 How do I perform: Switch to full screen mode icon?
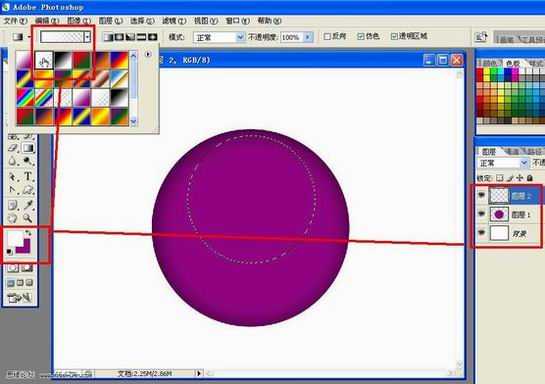click(x=30, y=283)
